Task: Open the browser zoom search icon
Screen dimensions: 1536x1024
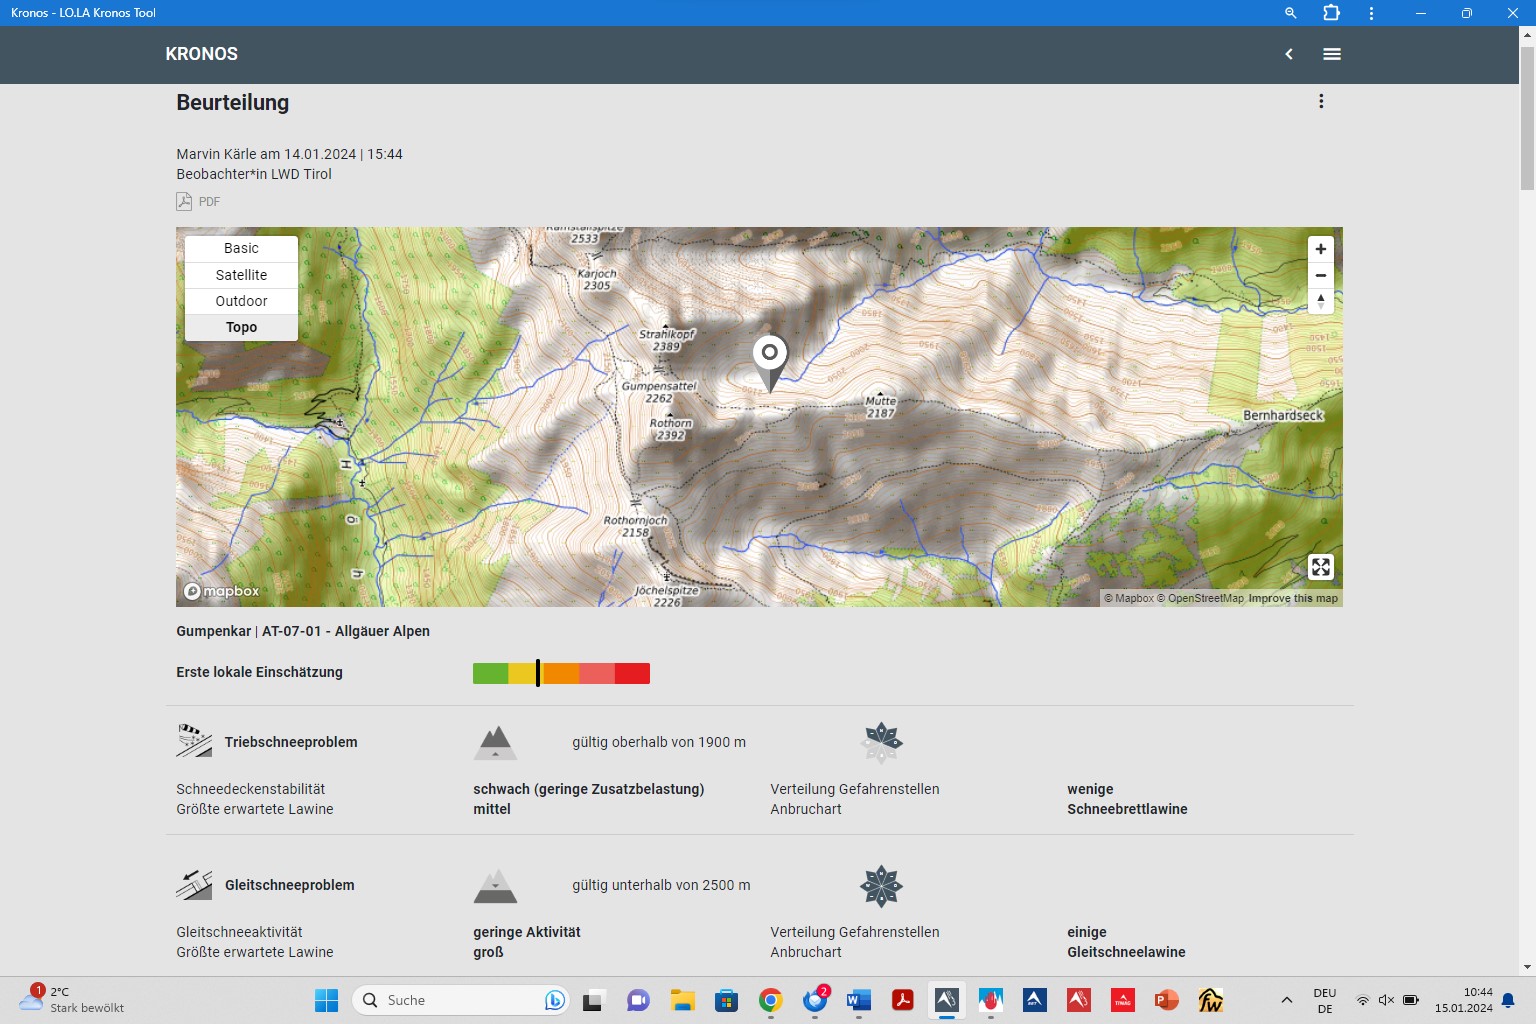Action: click(1290, 13)
